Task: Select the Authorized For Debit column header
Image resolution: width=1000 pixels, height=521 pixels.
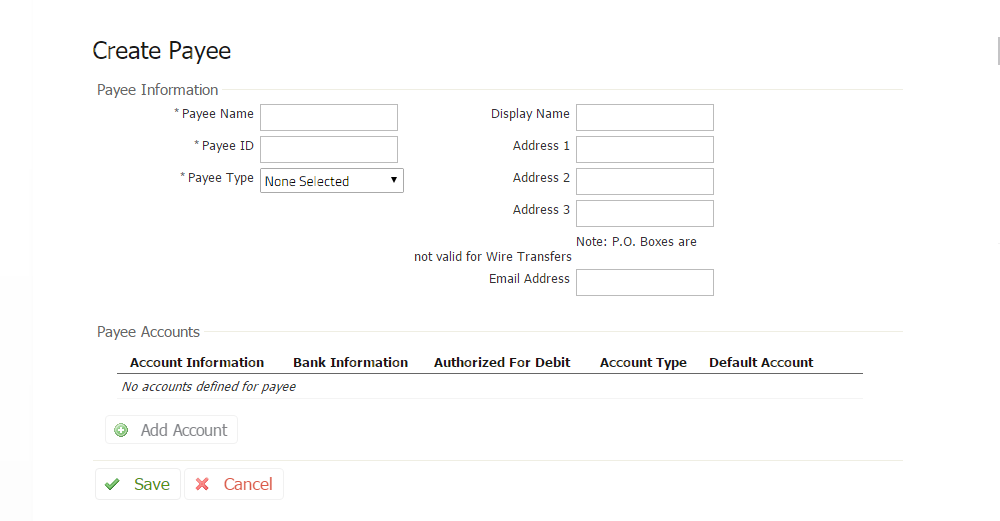Action: tap(502, 363)
